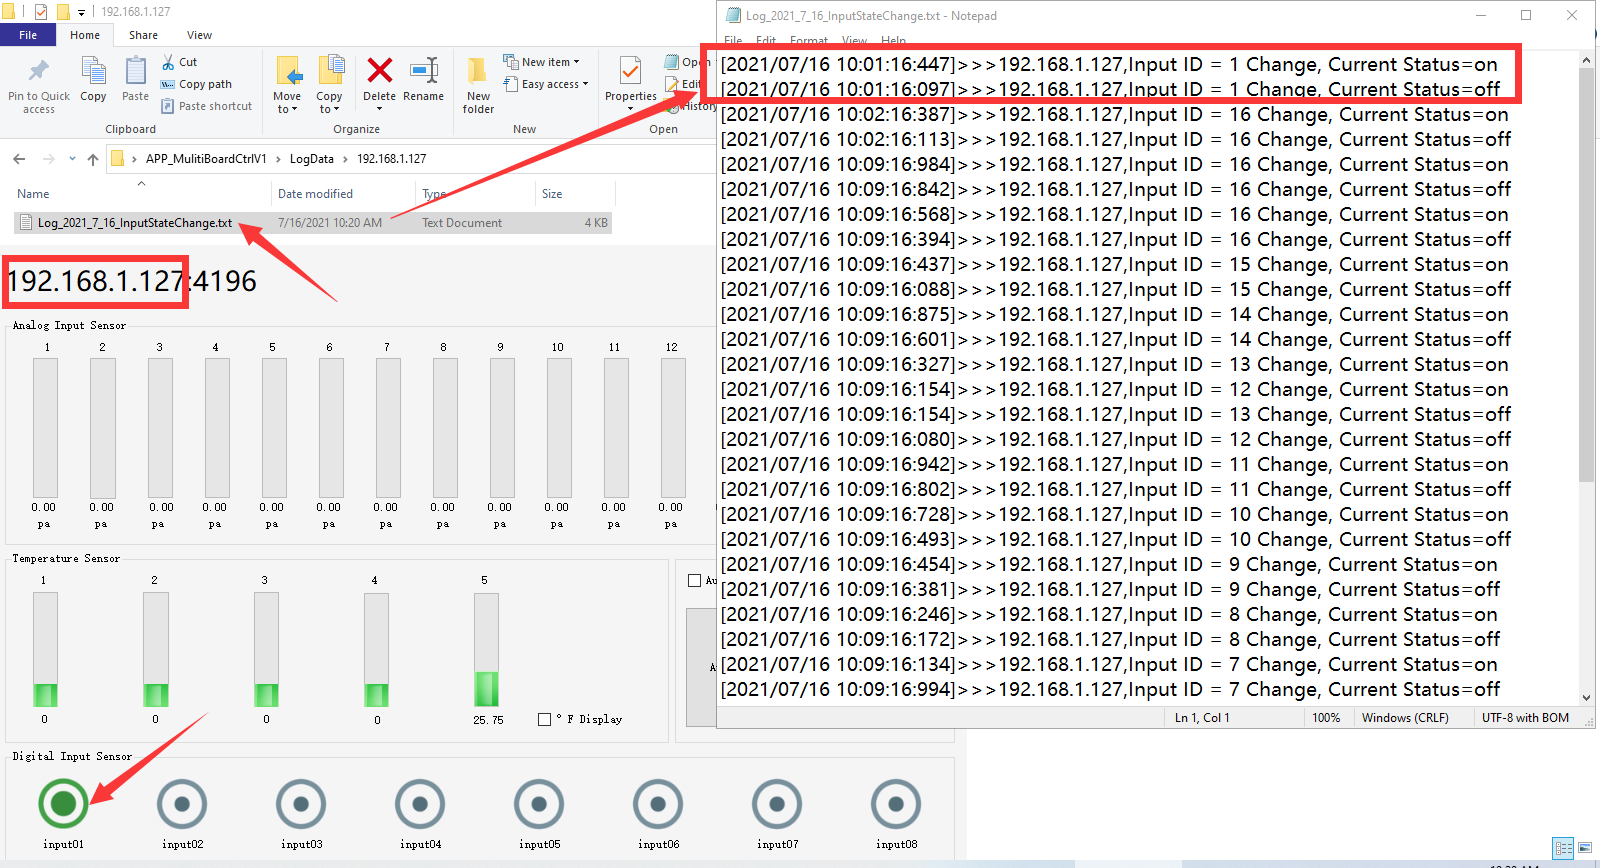1600x868 pixels.
Task: Select Log_2021_7_16_InputStateChange.txt file
Action: click(134, 223)
